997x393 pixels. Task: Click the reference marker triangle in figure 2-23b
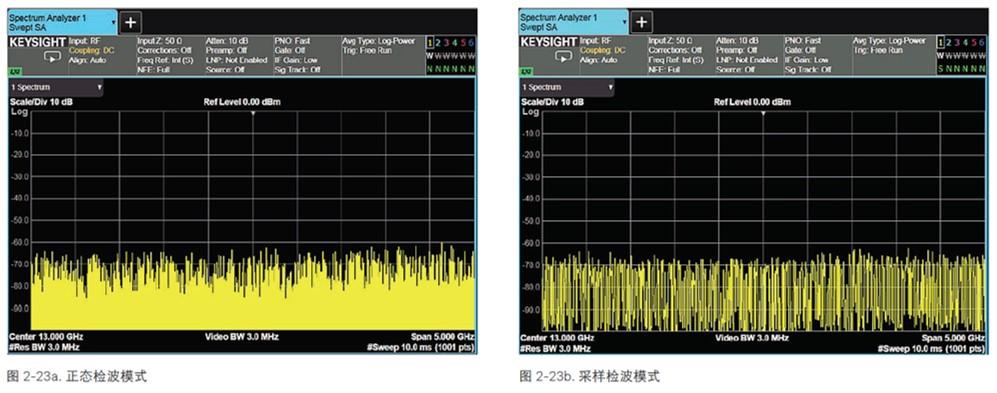[x=763, y=113]
